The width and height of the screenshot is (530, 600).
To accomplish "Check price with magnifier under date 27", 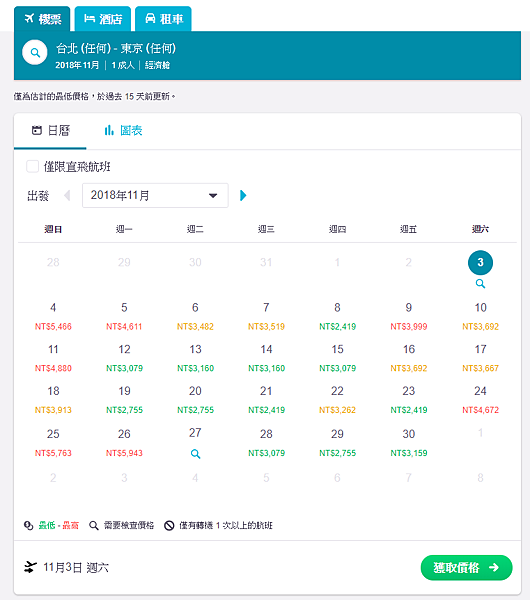I will [x=195, y=454].
